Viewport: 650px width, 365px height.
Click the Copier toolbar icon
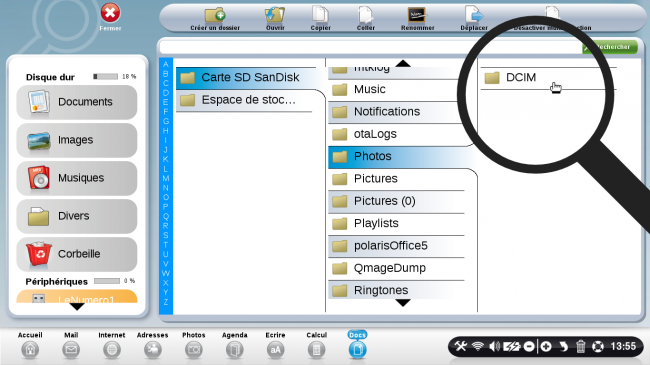point(320,15)
